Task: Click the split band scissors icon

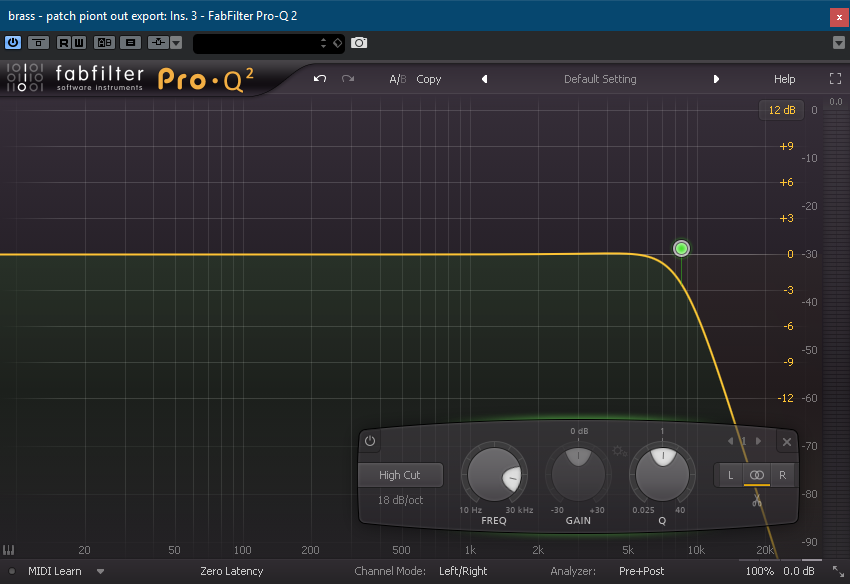Action: click(757, 500)
